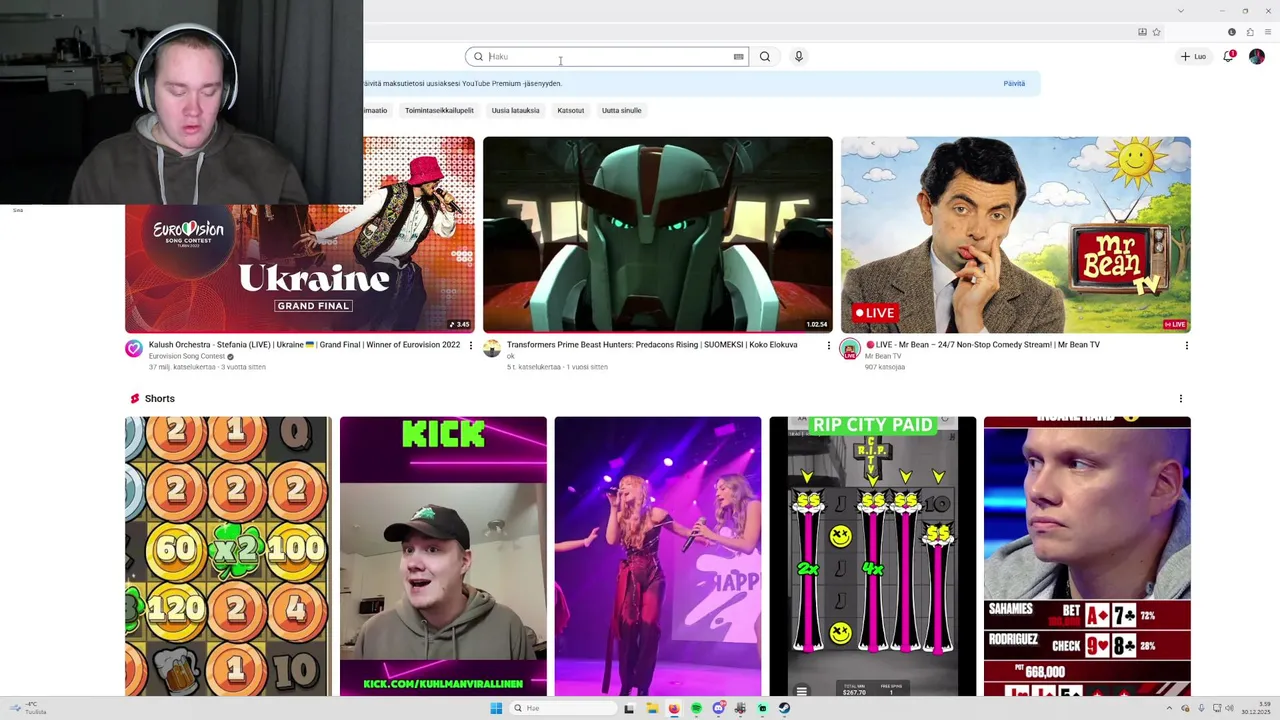The image size is (1280, 720).
Task: Open the Eurovision Song Contest channel avatar
Action: click(x=133, y=349)
